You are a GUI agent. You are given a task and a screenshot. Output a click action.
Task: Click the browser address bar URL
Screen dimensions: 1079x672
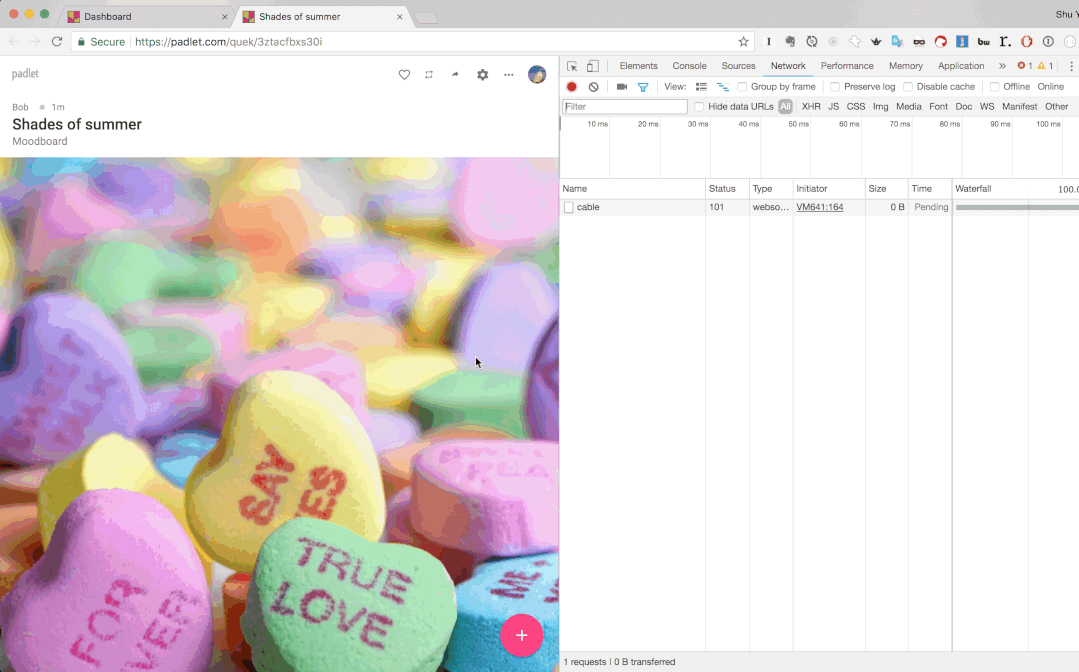228,42
